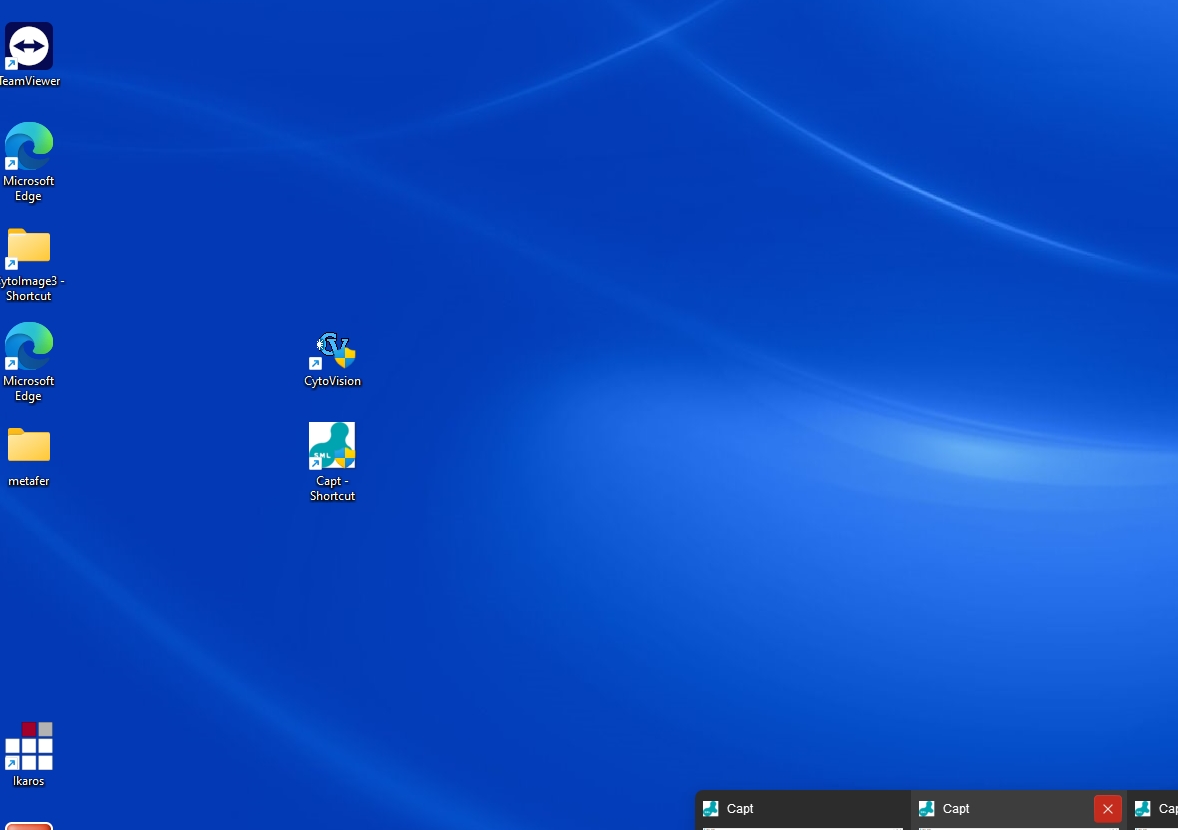Switch to the leftmost Capt window preview
The height and width of the screenshot is (830, 1178).
pos(800,809)
